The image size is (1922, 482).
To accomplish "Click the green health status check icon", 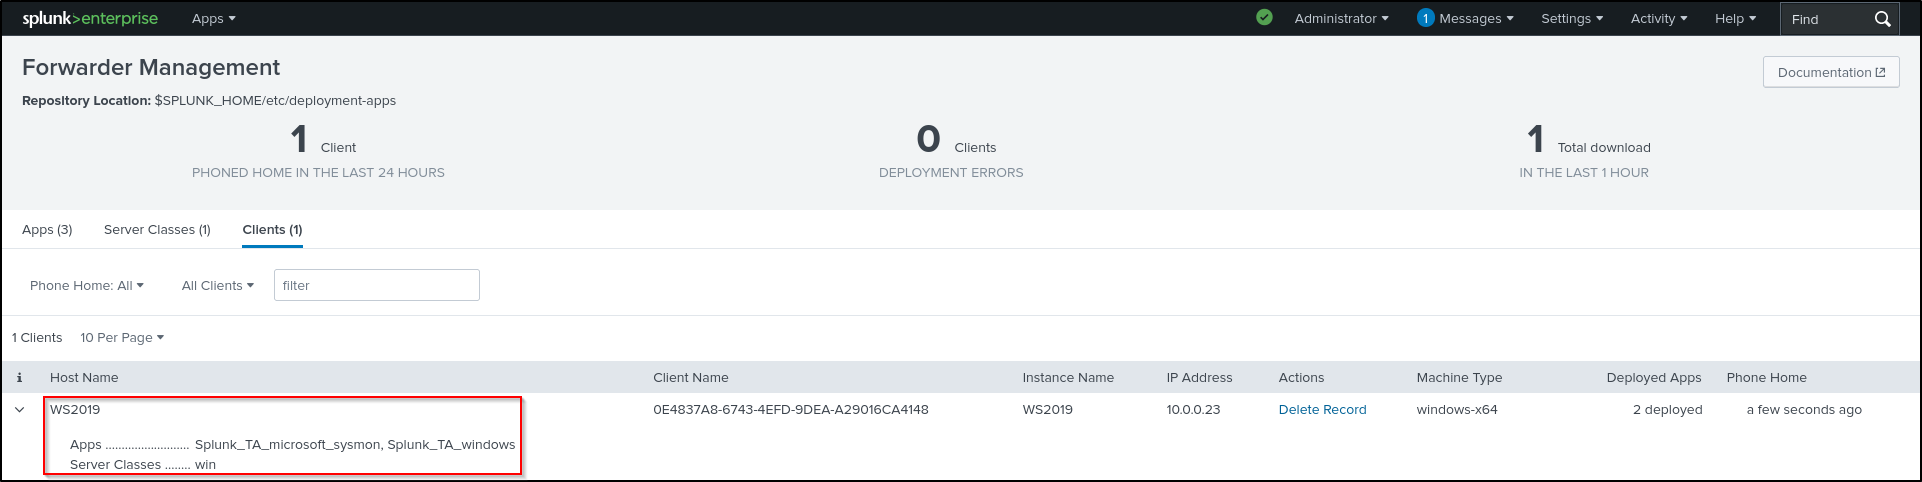I will [1264, 17].
